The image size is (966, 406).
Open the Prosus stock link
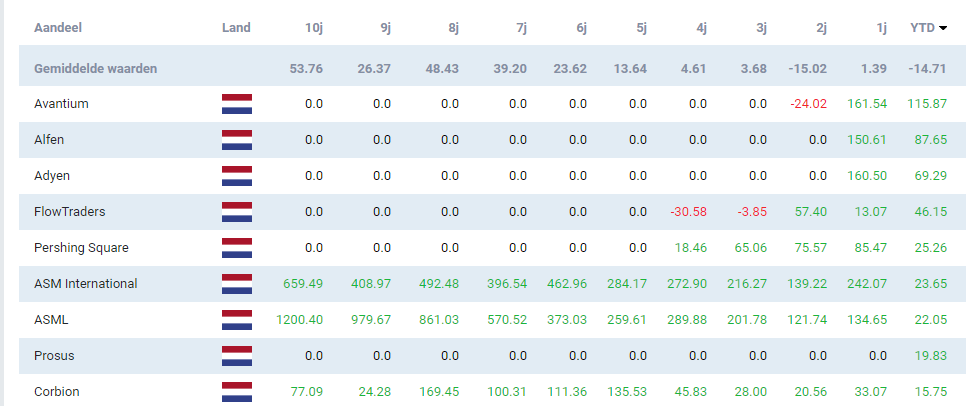tap(54, 356)
